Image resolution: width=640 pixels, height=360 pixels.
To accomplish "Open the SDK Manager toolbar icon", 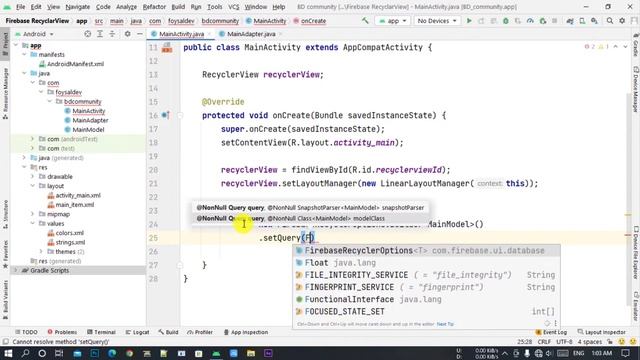I will point(594,20).
